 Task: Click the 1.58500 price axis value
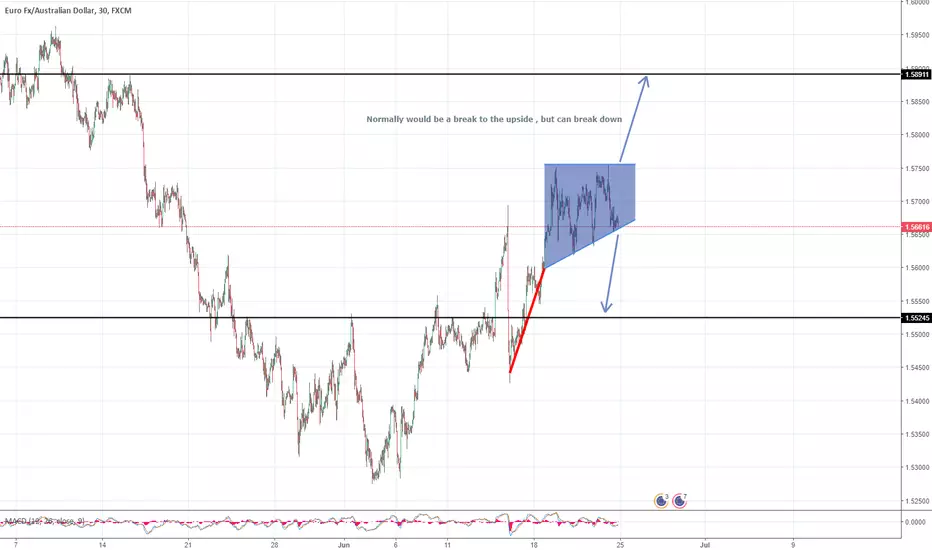(917, 102)
